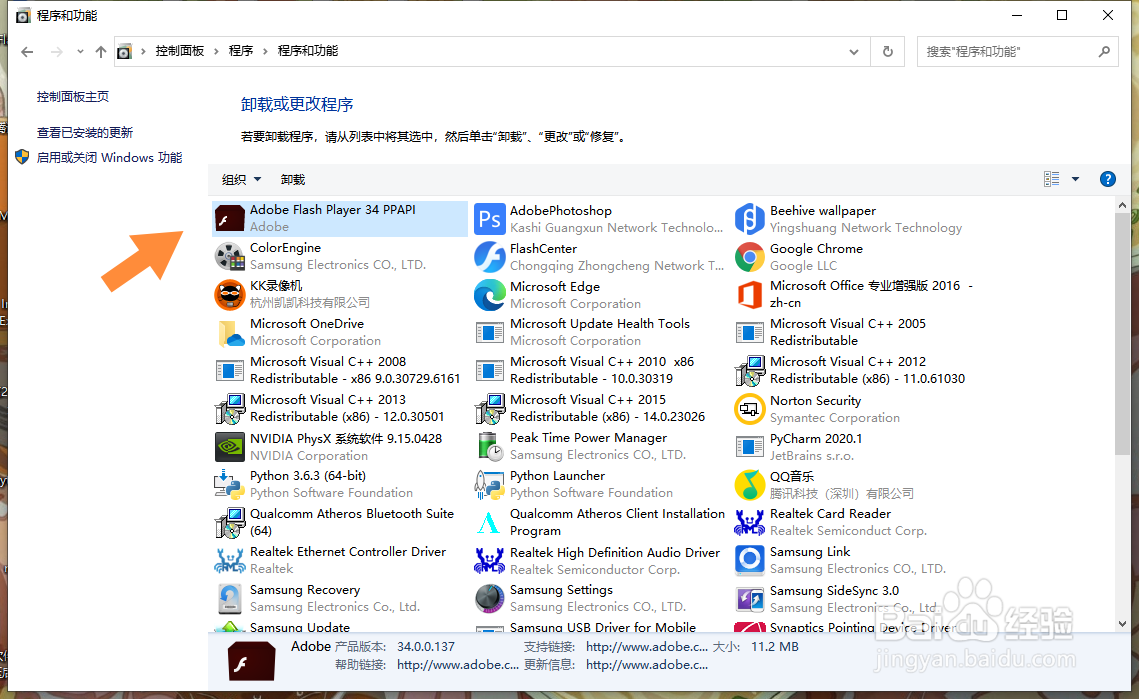Select Microsoft Visual C++ 2012 Redistributable entry

857,371
